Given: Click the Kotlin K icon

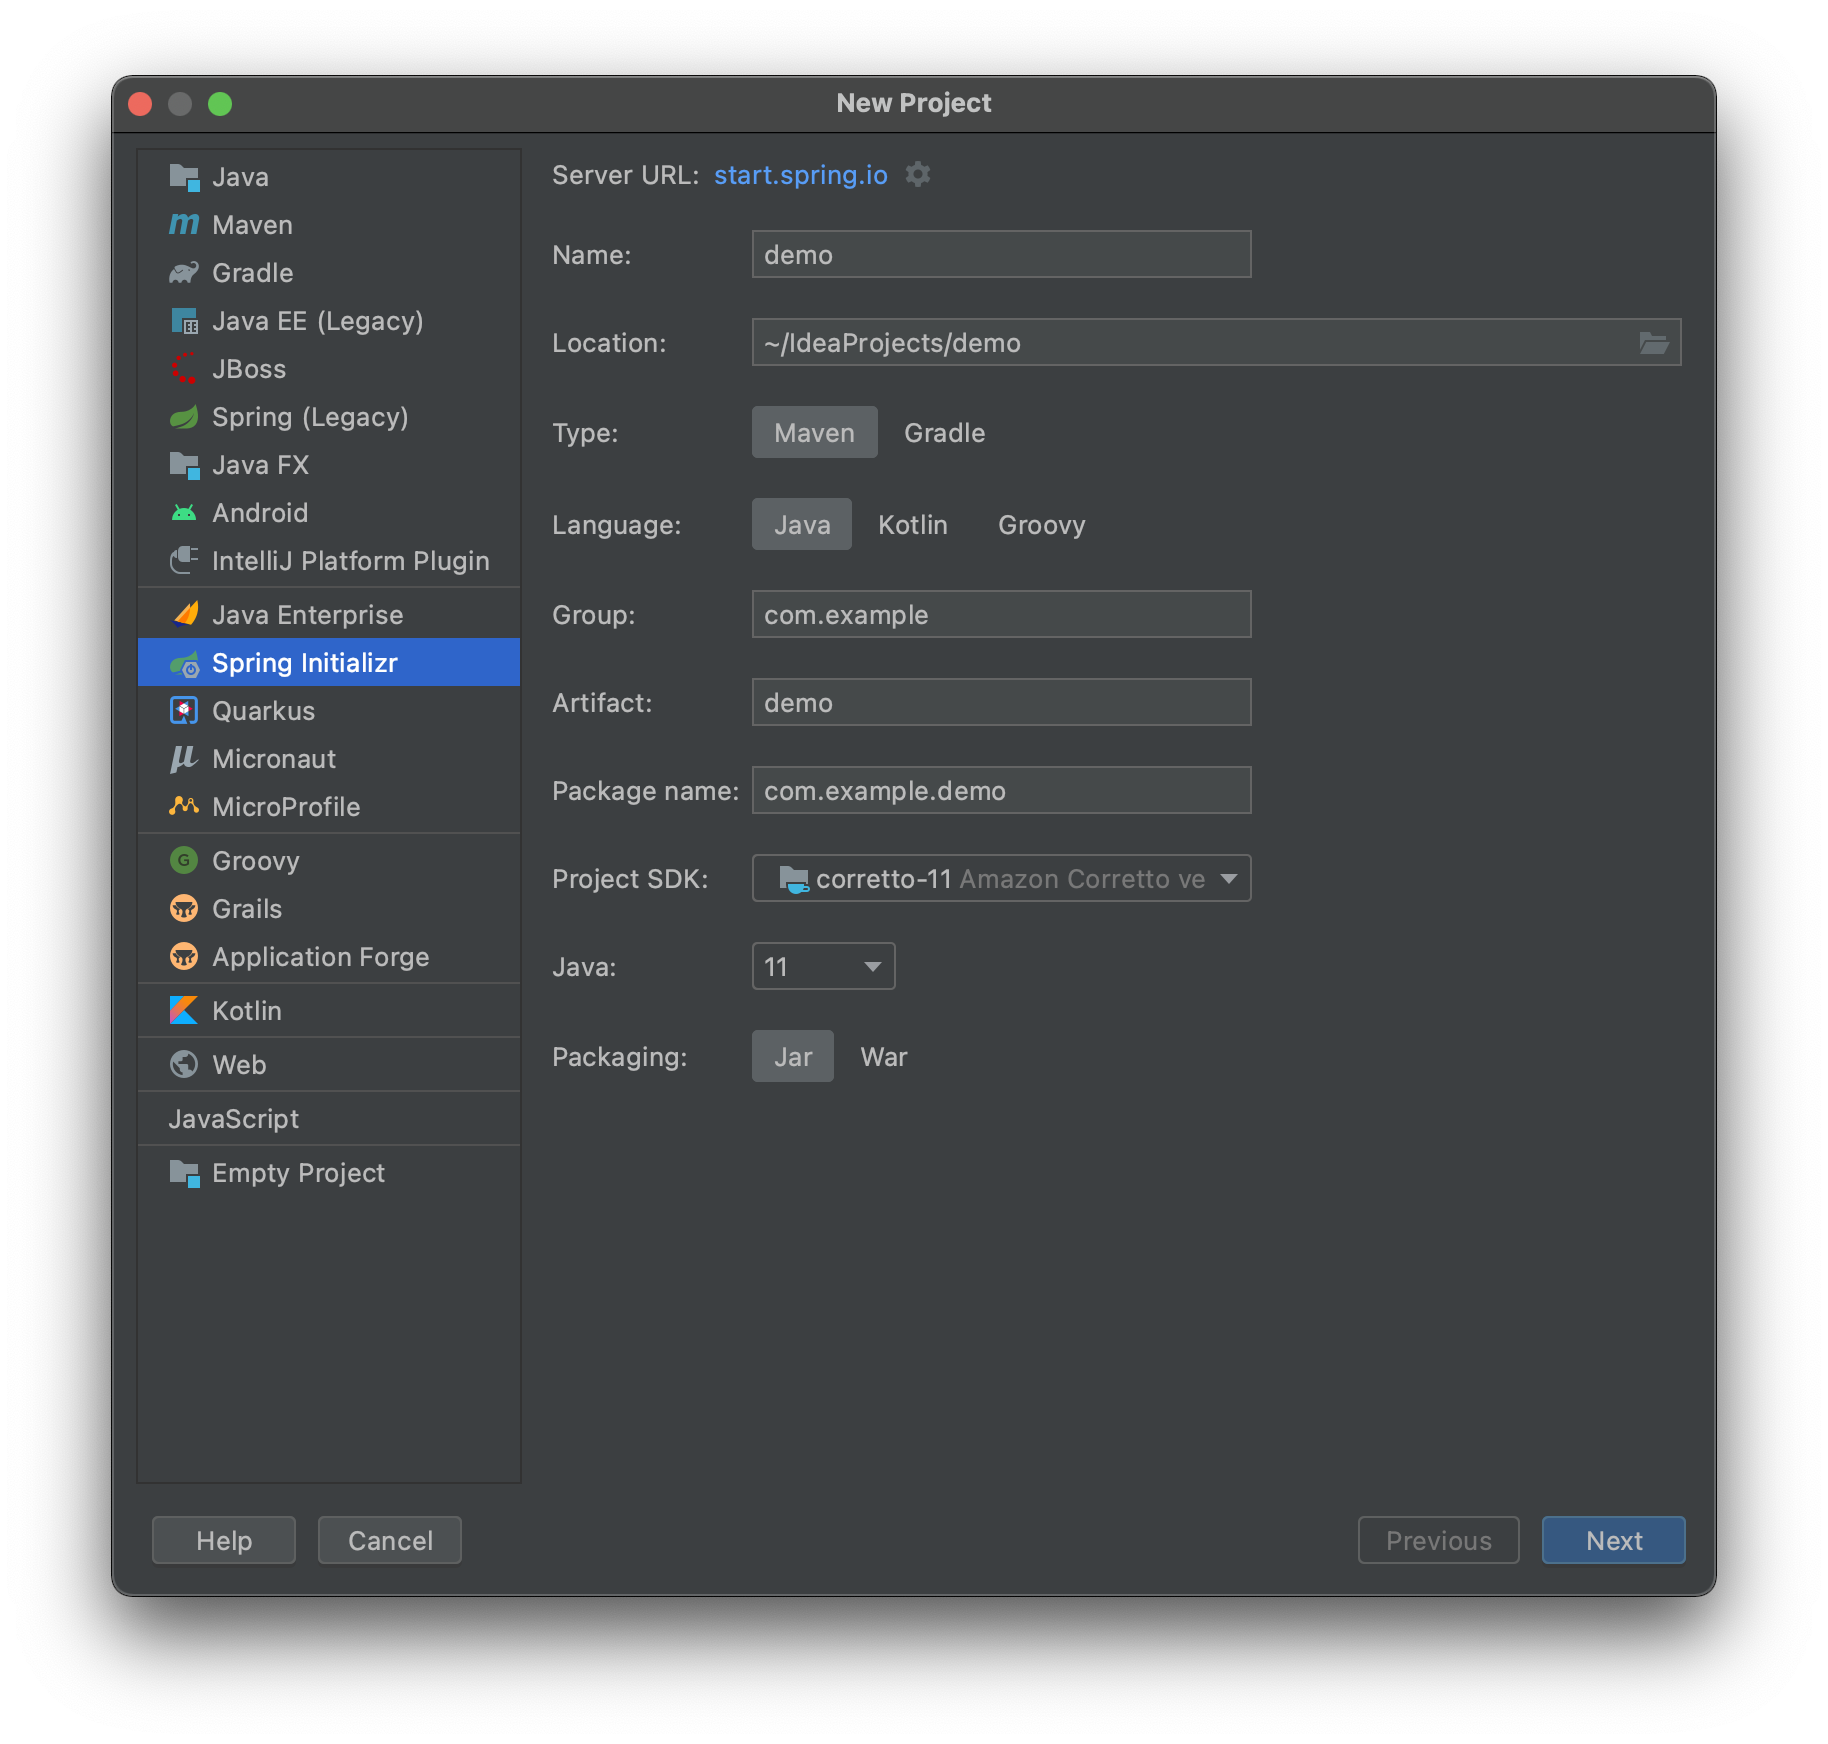Looking at the screenshot, I should 184,1011.
